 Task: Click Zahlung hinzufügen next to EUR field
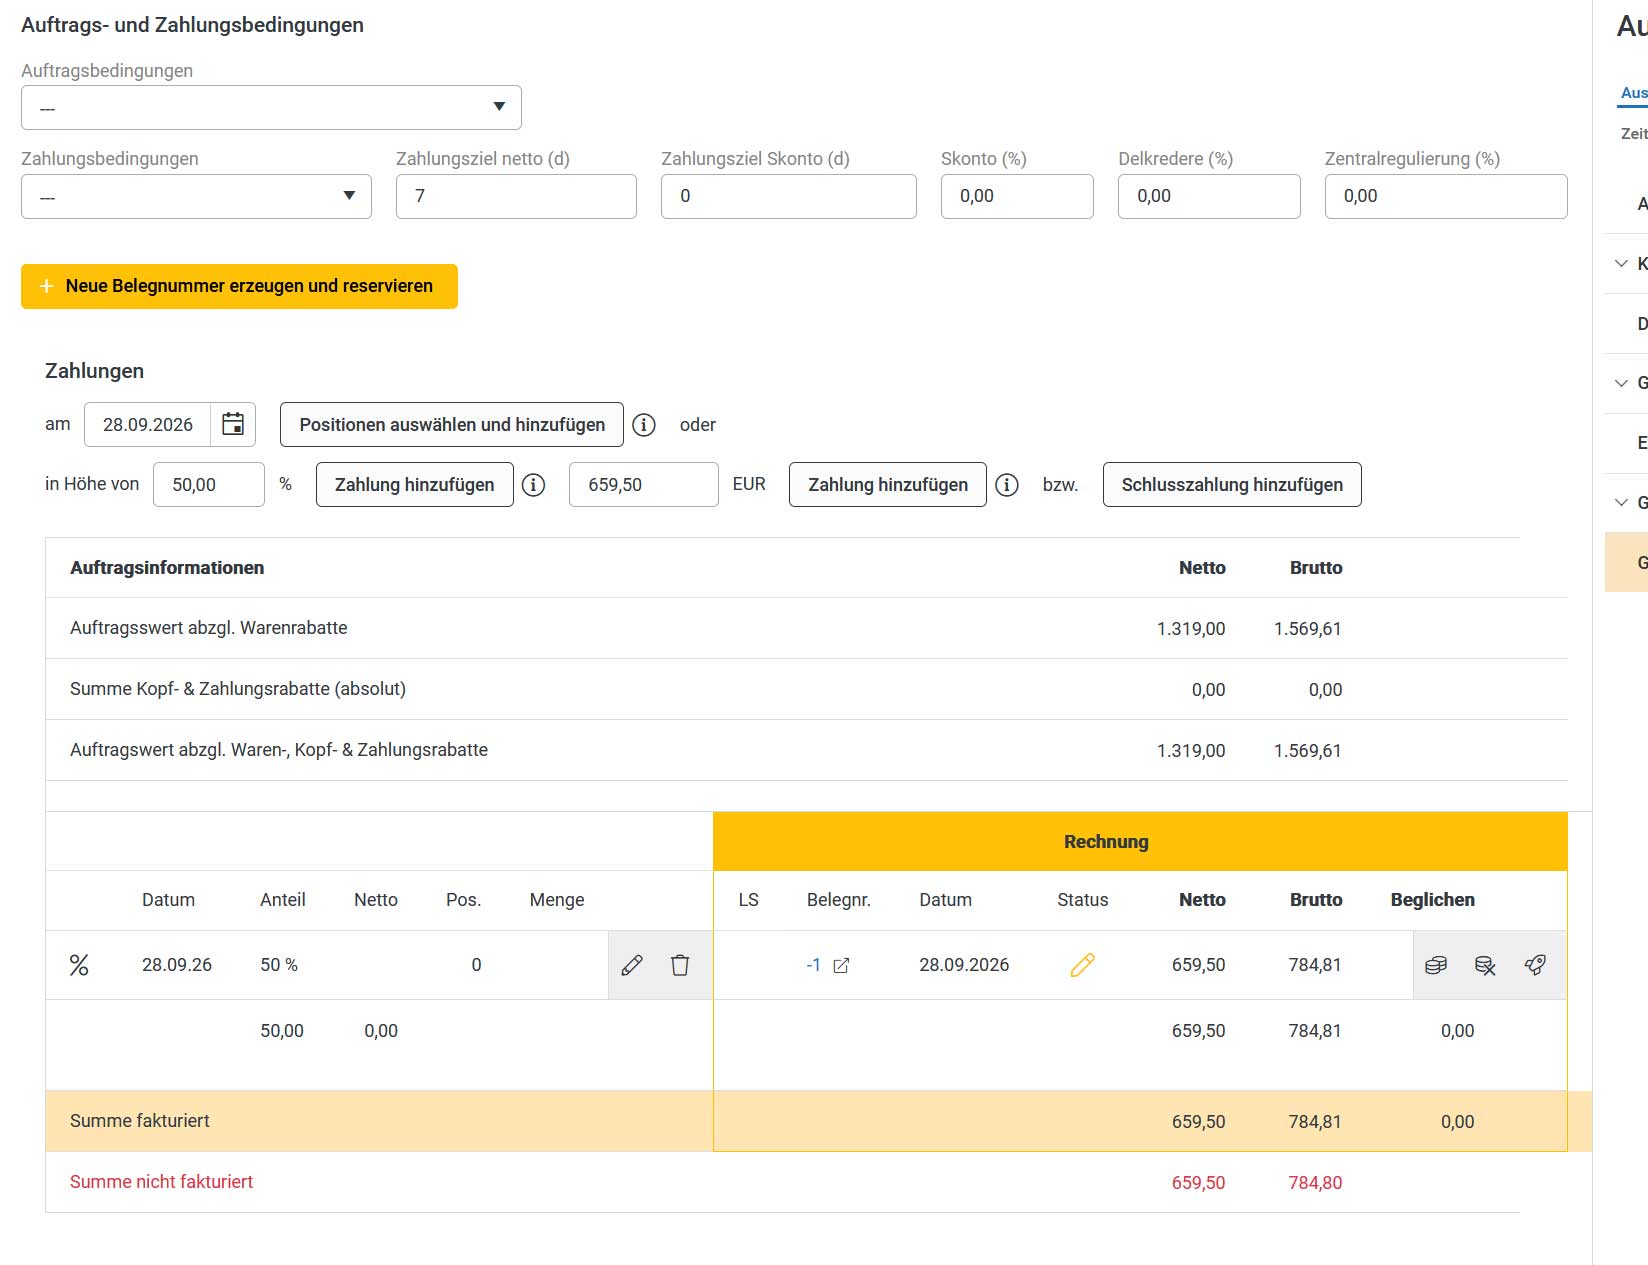click(x=888, y=485)
